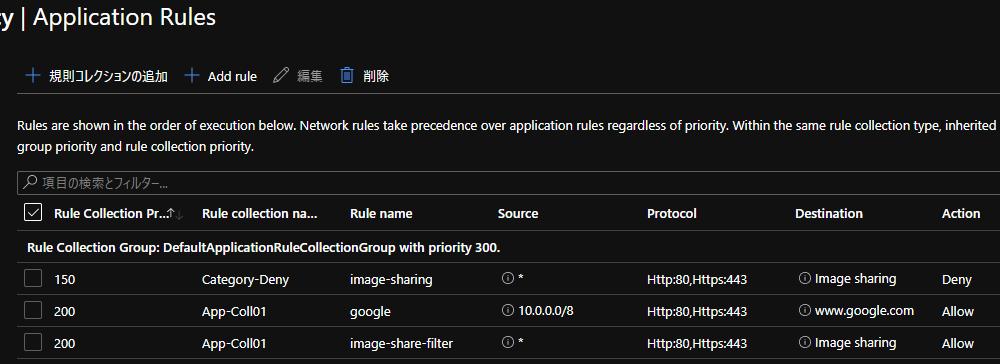This screenshot has width=1000, height=364.
Task: Click Allow action in google row
Action: click(958, 311)
